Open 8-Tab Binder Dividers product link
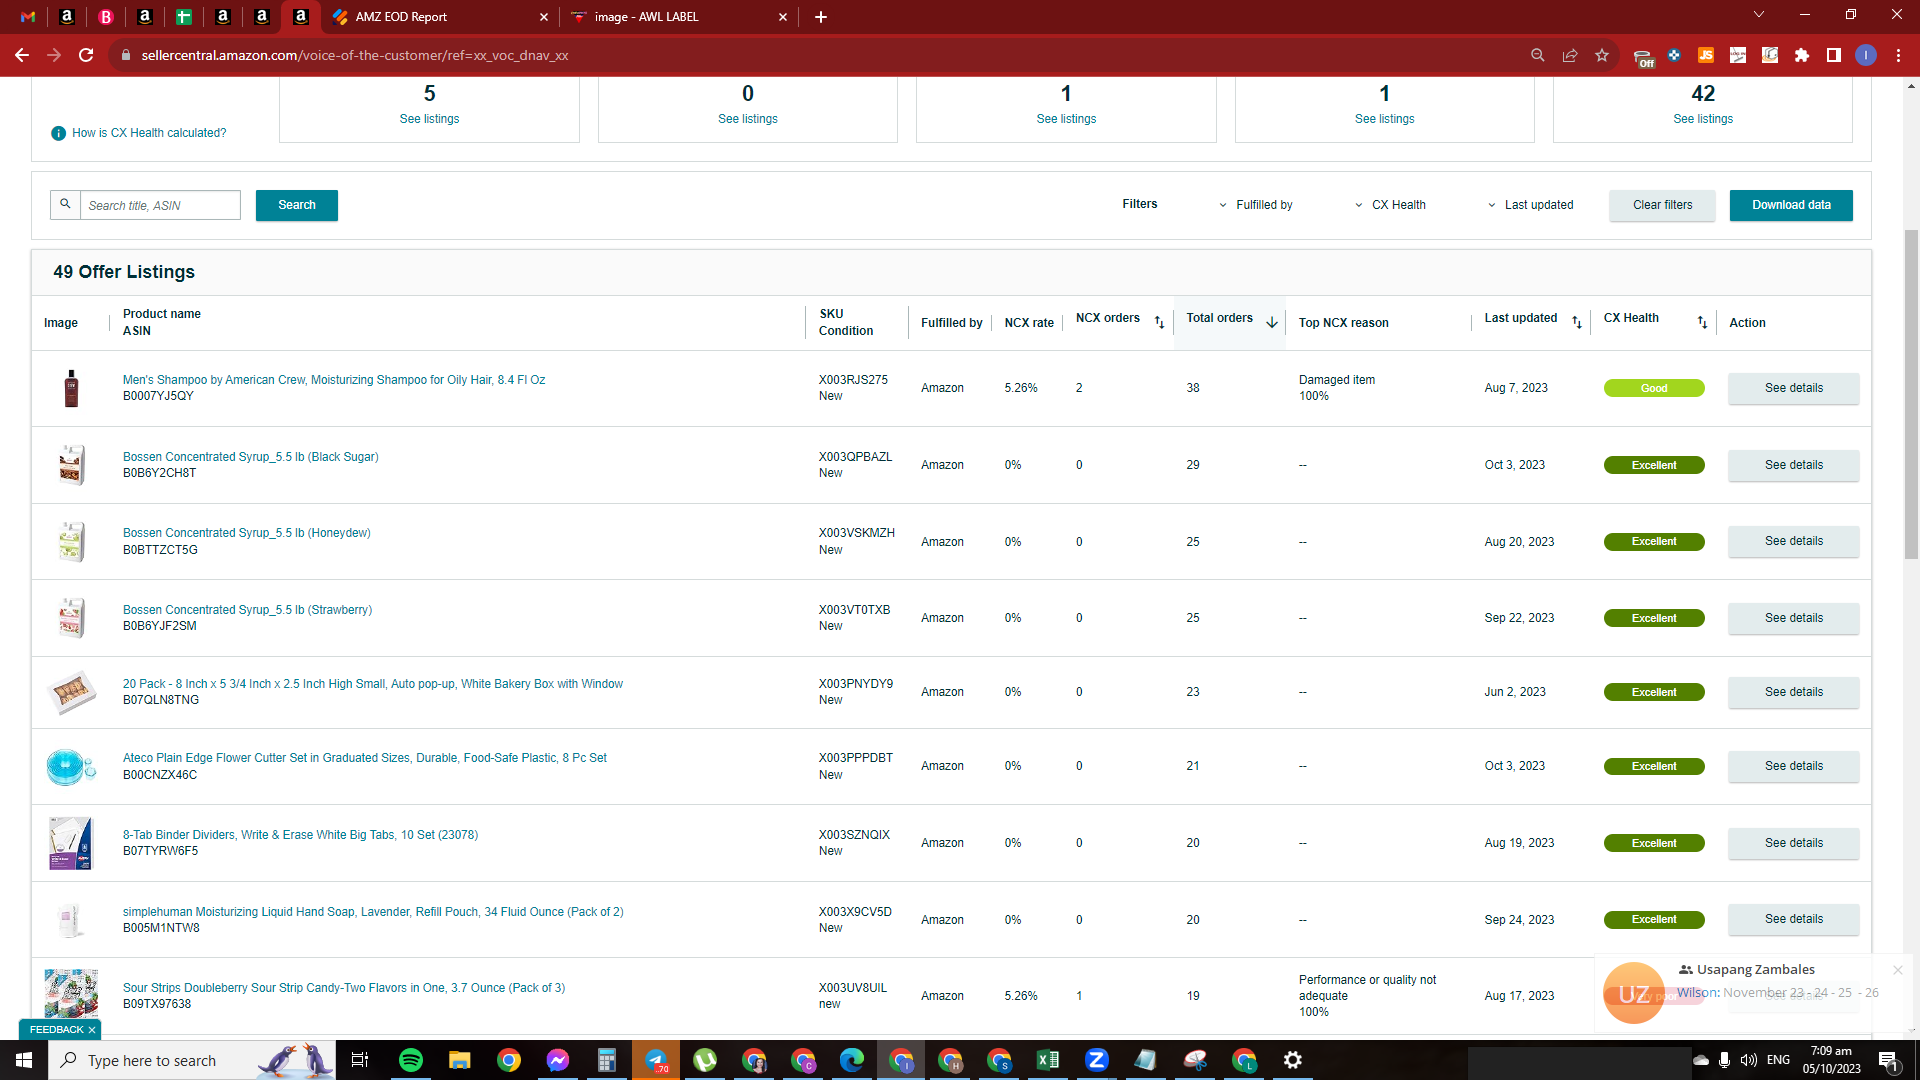 pyautogui.click(x=300, y=835)
